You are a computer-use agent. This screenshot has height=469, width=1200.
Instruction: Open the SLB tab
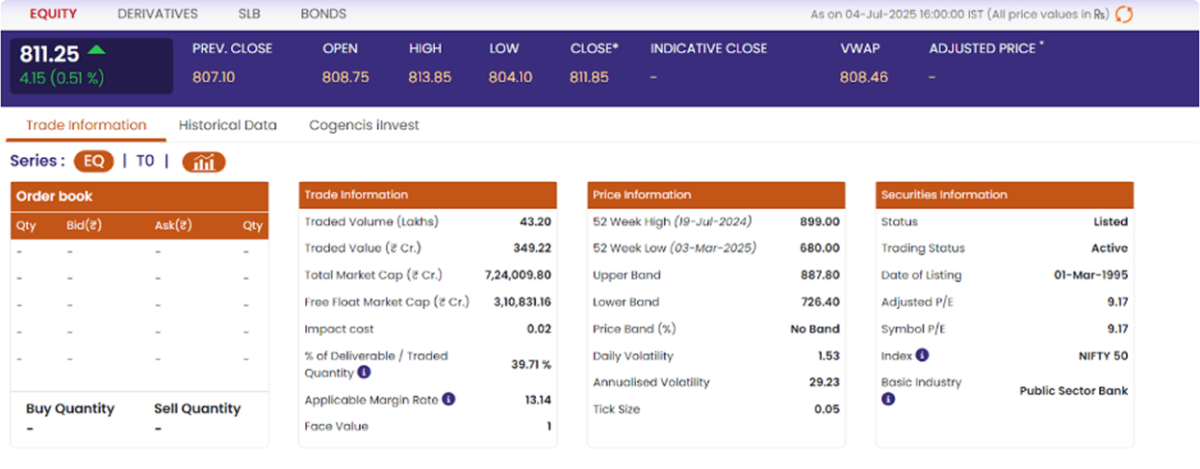click(x=250, y=14)
